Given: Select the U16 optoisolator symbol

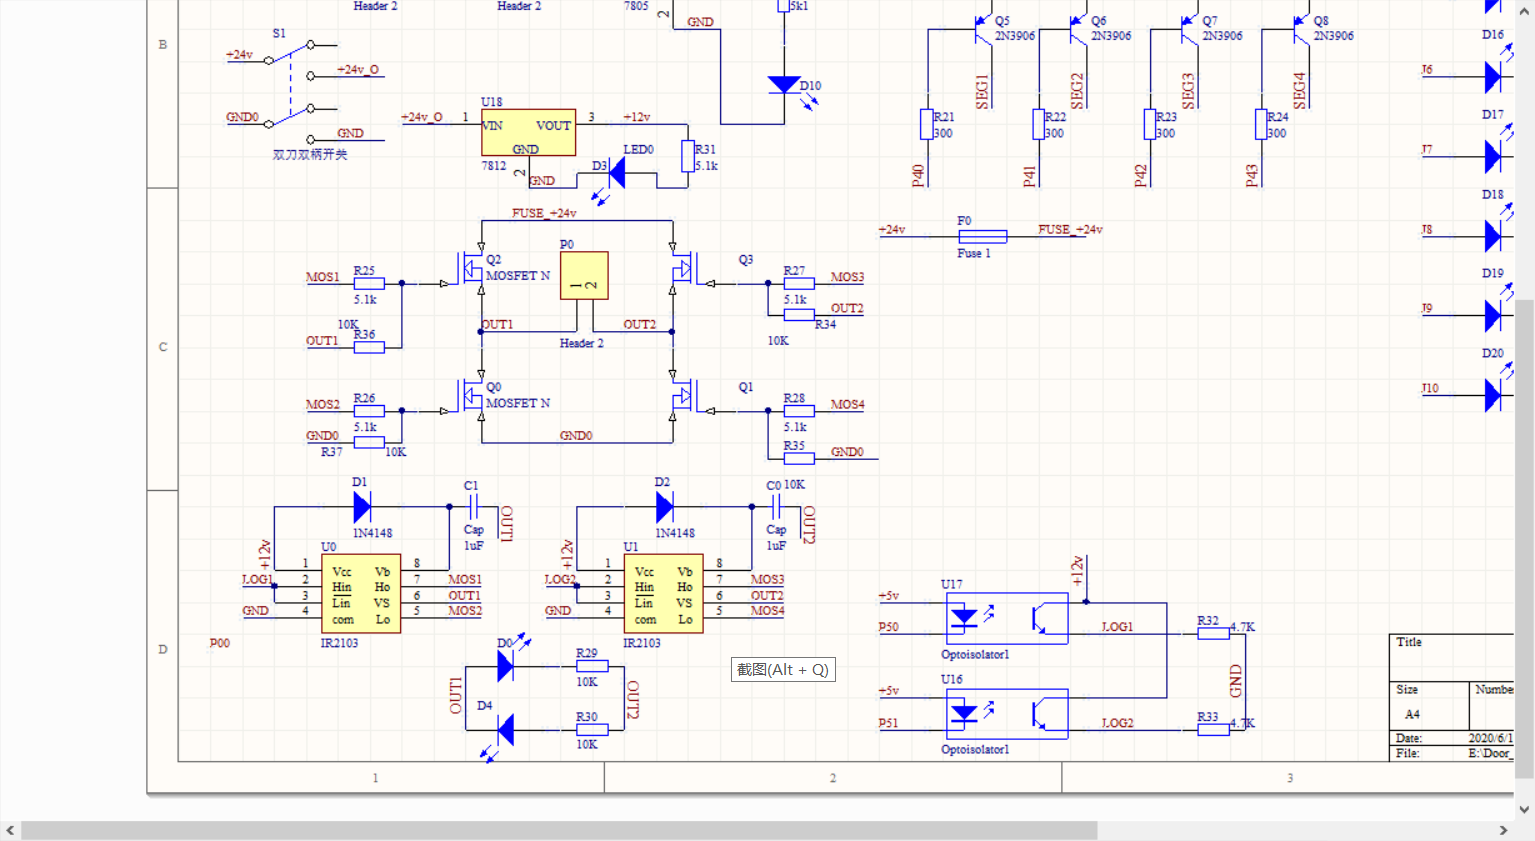Looking at the screenshot, I should 1007,714.
